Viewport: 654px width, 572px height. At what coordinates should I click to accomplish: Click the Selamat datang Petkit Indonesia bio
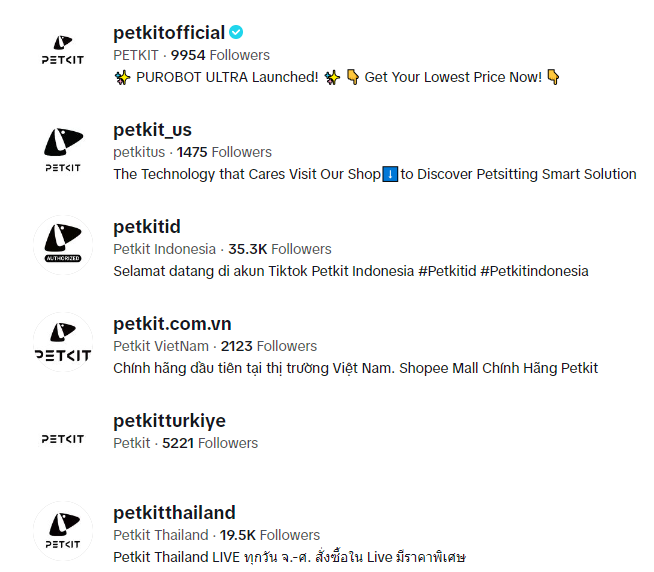[350, 271]
